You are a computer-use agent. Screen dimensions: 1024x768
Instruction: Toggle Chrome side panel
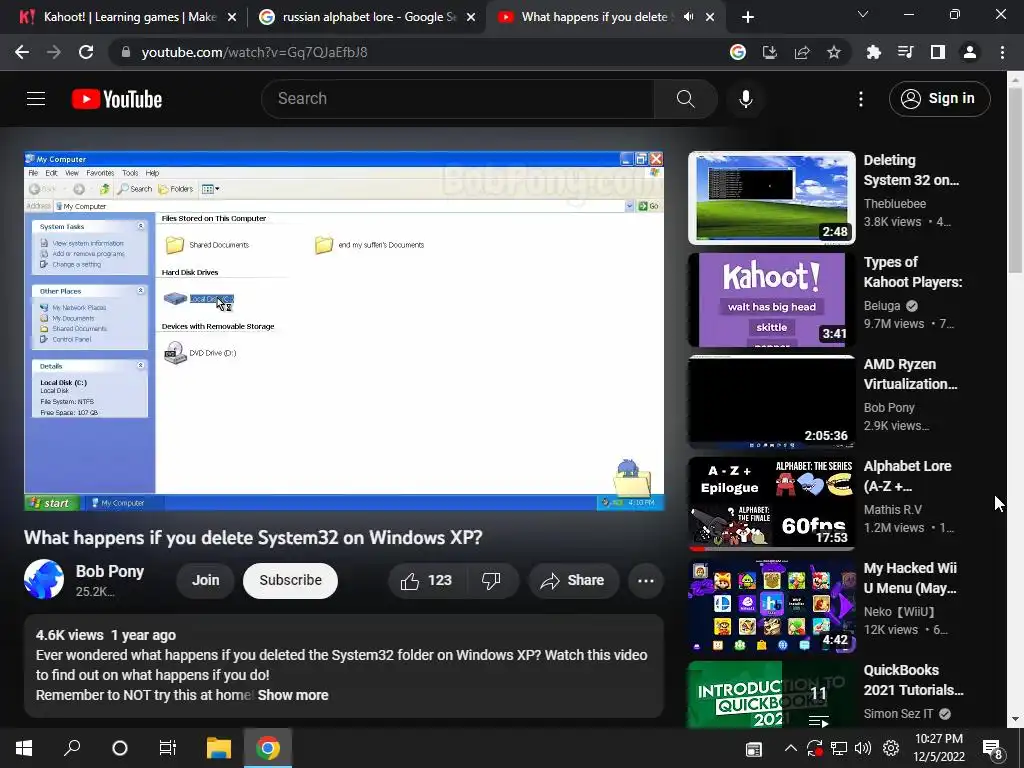938,52
